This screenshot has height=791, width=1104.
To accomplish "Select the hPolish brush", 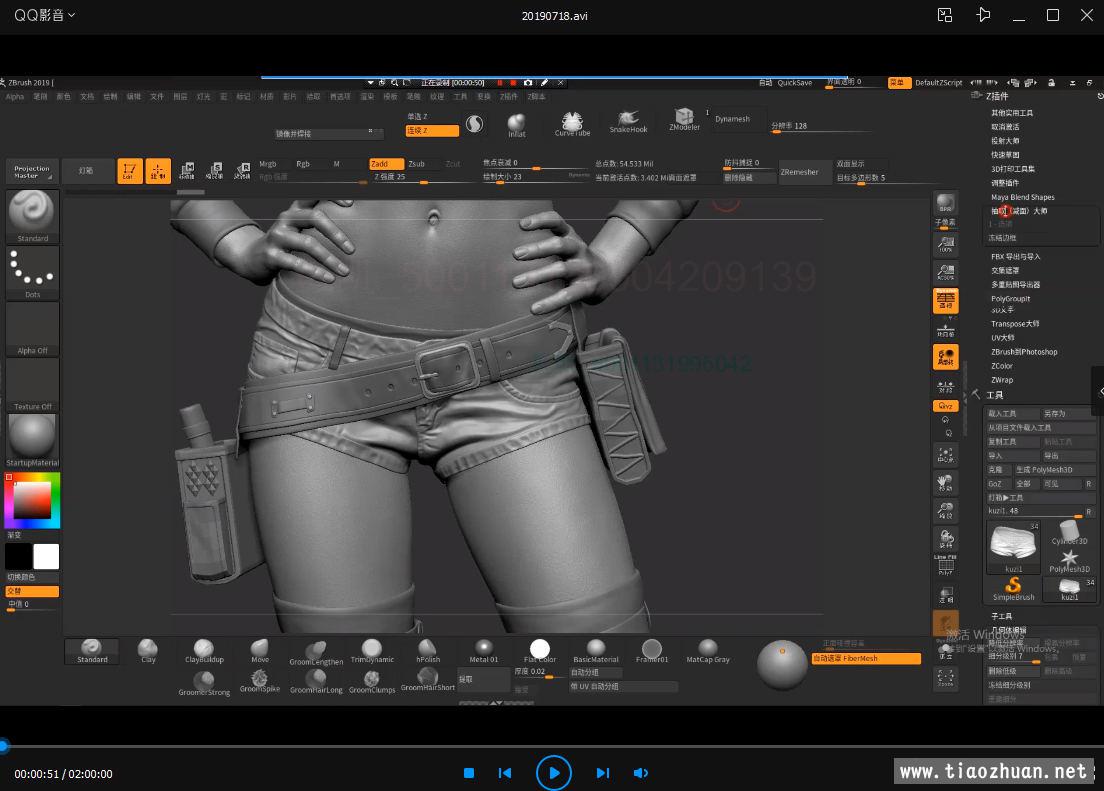I will tap(428, 652).
